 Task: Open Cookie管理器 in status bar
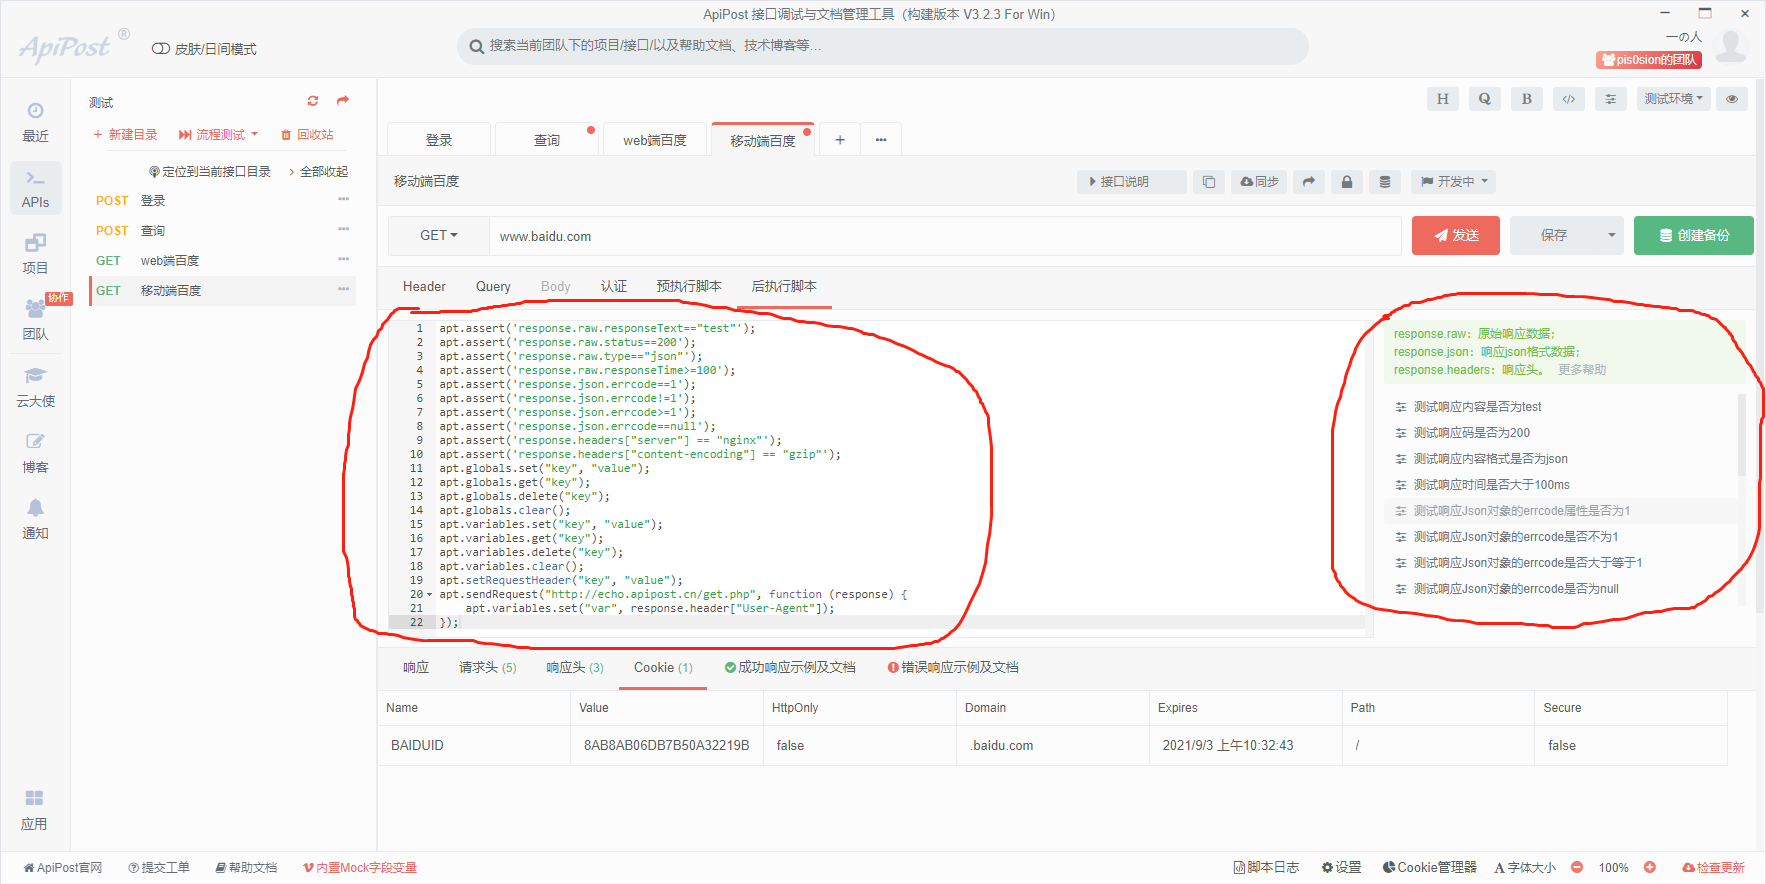coord(1429,868)
